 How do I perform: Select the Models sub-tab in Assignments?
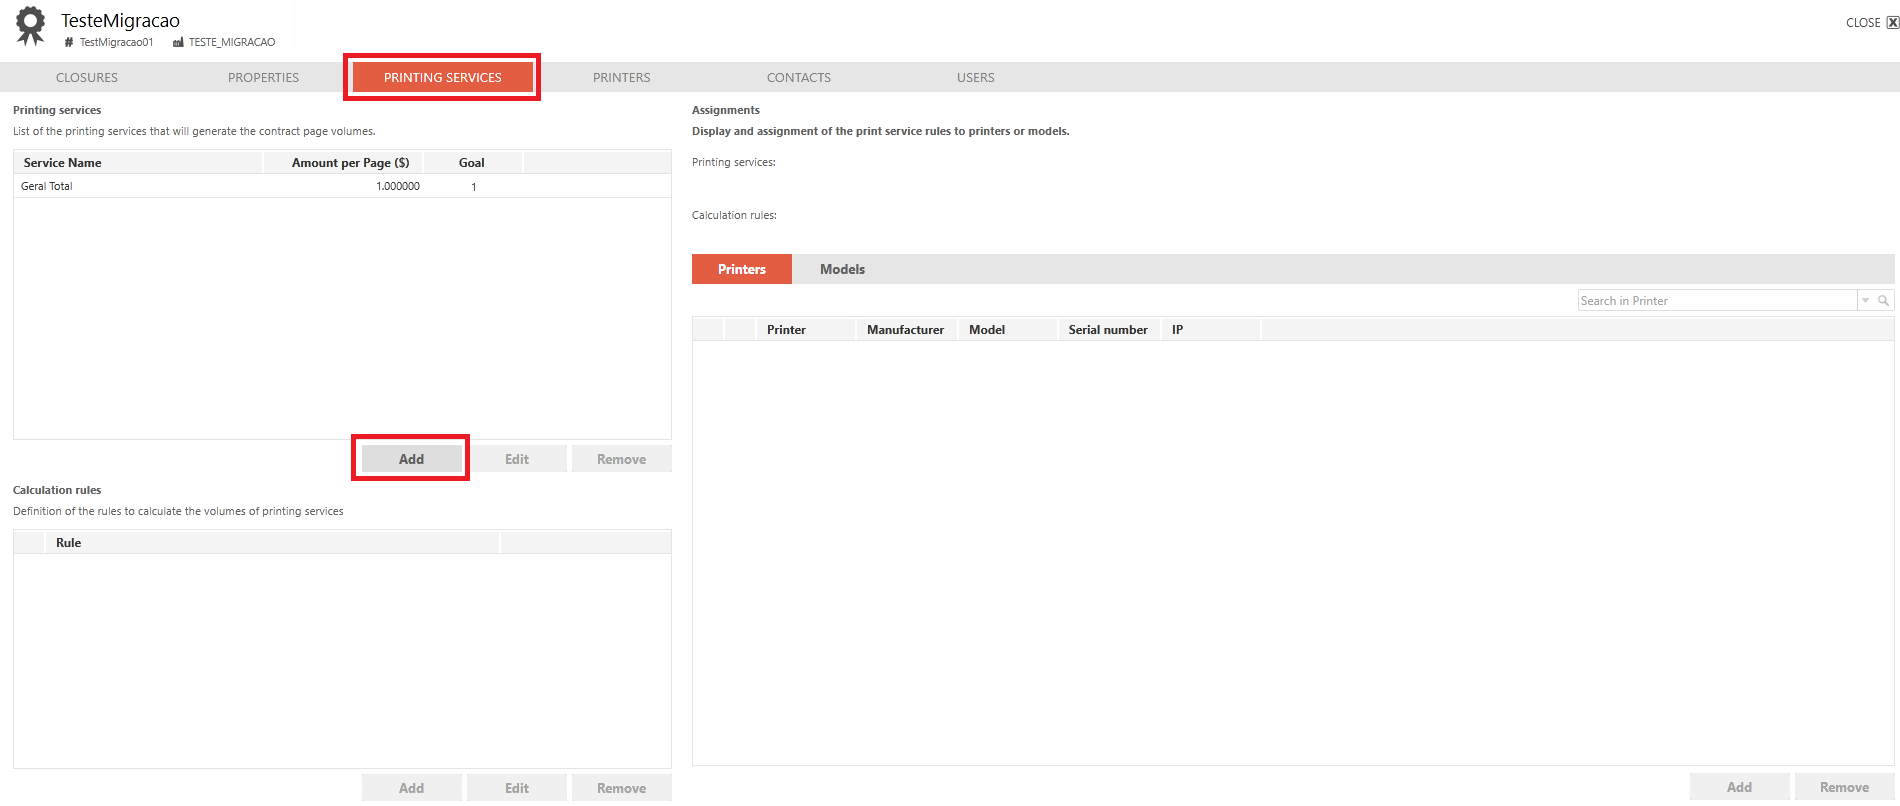pos(843,269)
